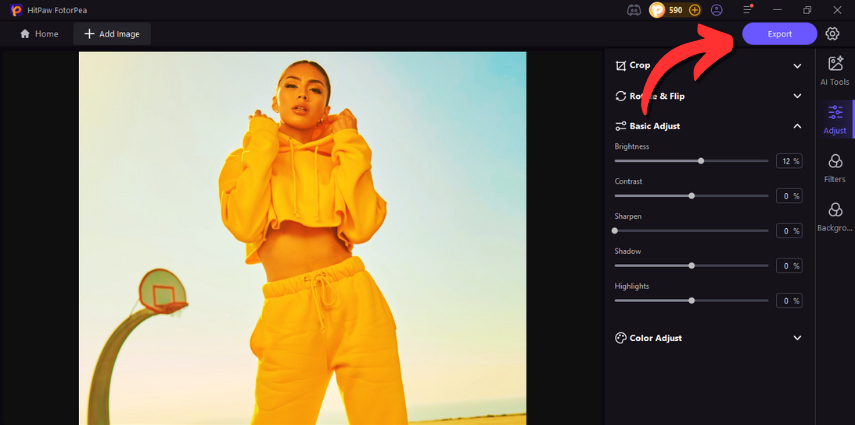
Task: Click the Contrast percentage input field
Action: tap(788, 196)
